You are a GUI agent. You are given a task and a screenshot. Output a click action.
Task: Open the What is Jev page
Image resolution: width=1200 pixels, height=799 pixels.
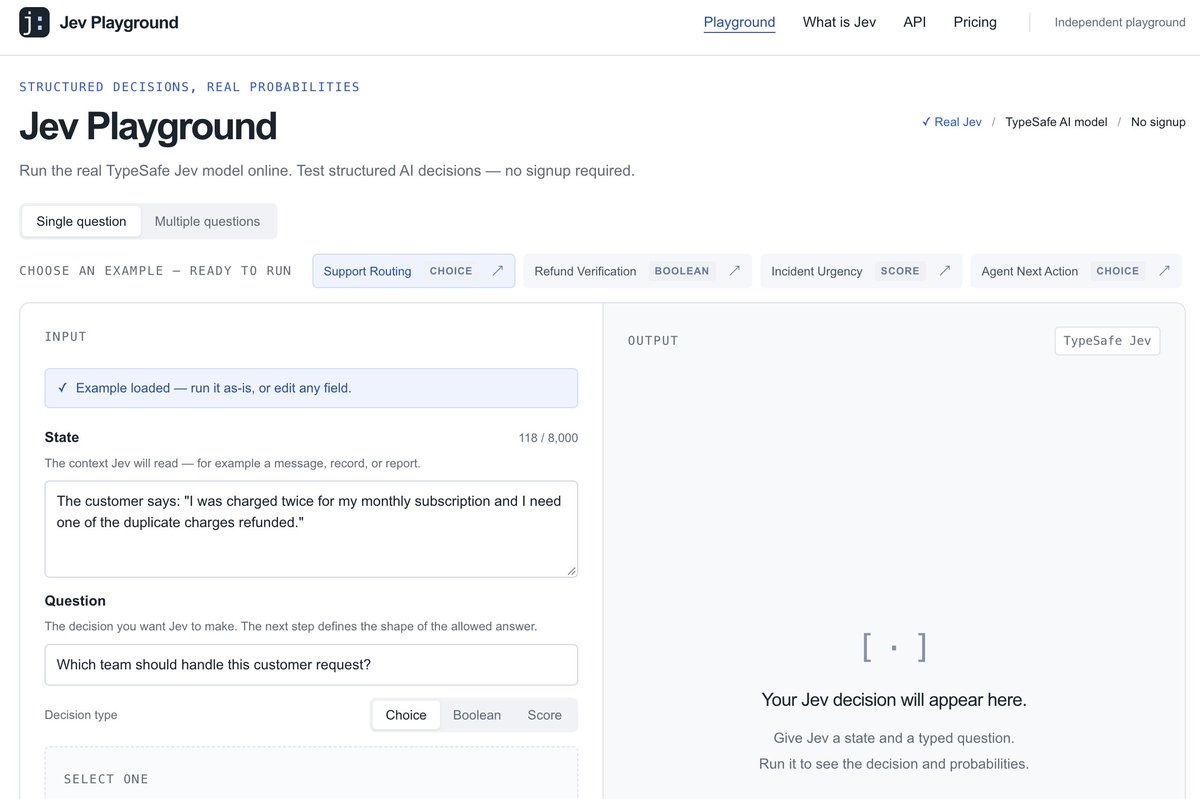tap(839, 22)
